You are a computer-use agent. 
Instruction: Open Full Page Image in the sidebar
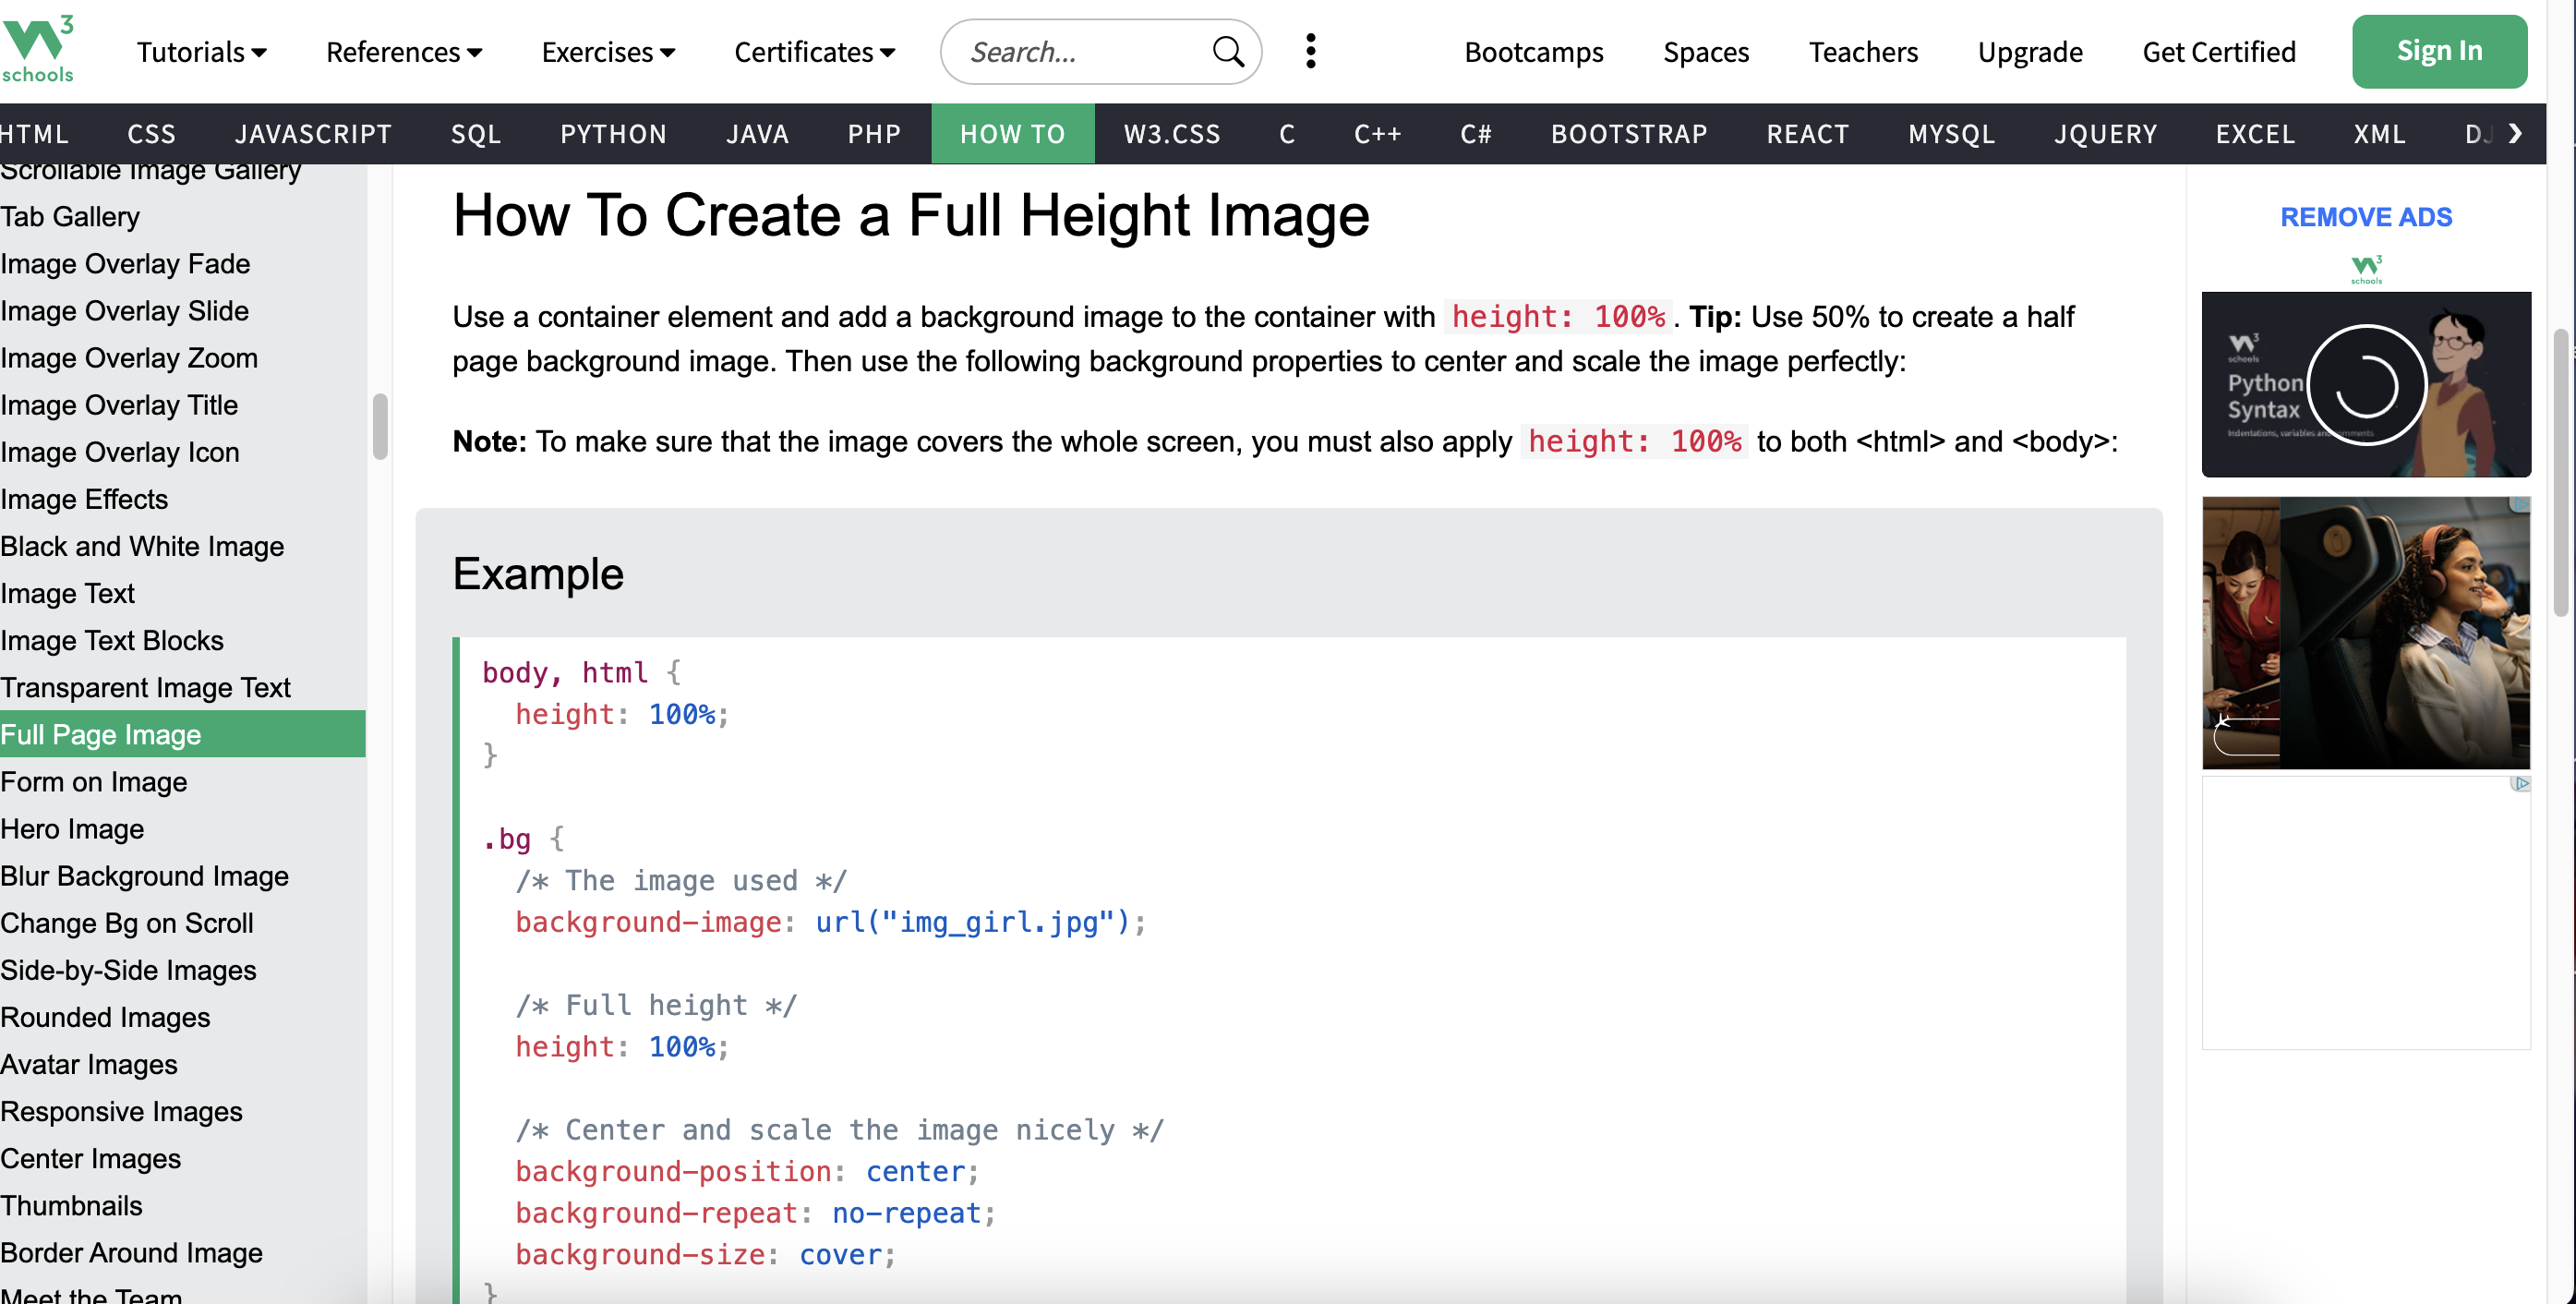pyautogui.click(x=101, y=734)
